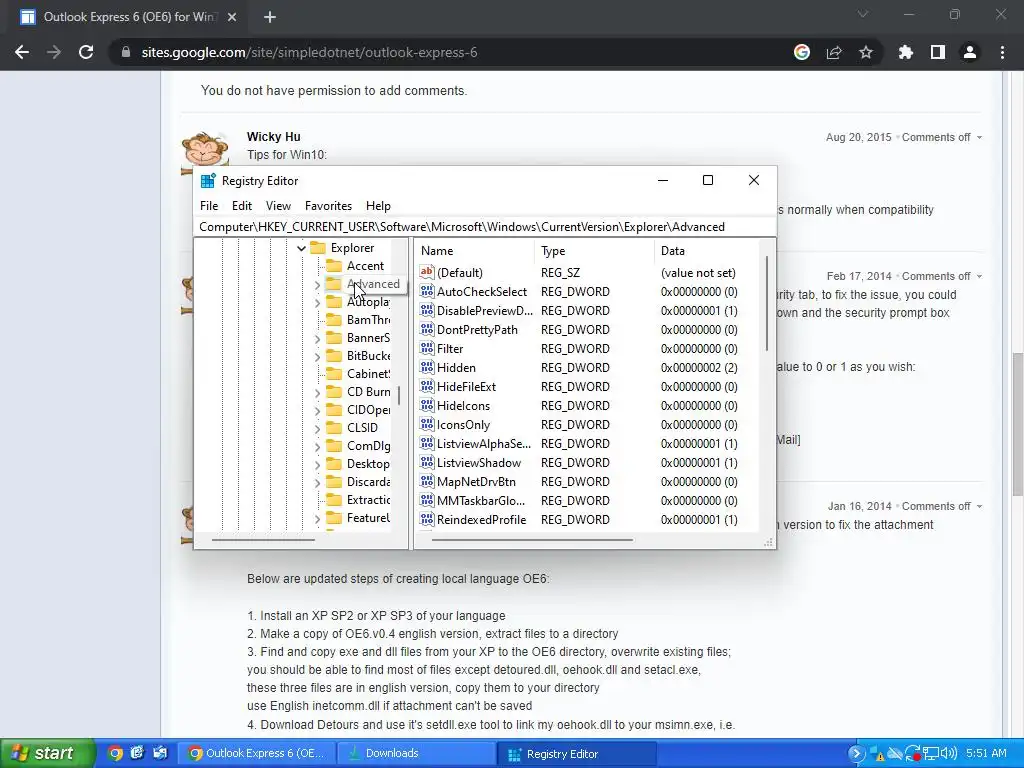The height and width of the screenshot is (768, 1024).
Task: Switch to Downloads taskbar window
Action: click(x=415, y=753)
